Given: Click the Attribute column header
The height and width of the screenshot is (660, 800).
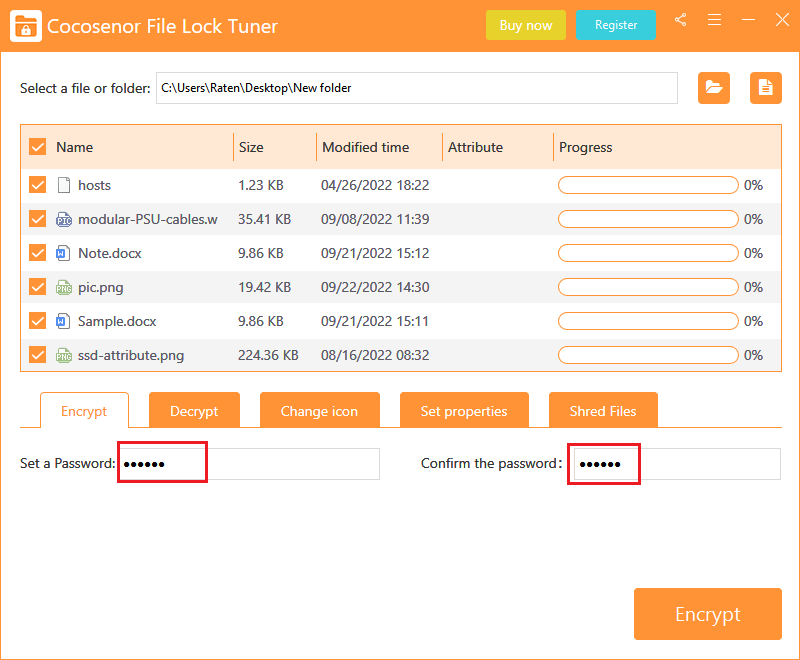Looking at the screenshot, I should pos(476,147).
